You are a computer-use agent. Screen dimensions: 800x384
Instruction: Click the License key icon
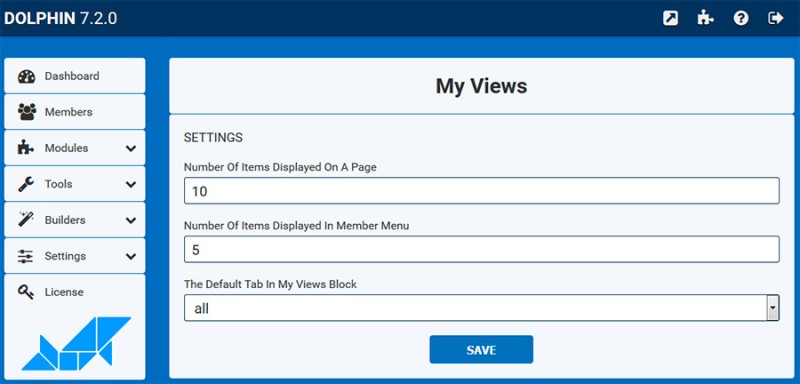(x=26, y=292)
